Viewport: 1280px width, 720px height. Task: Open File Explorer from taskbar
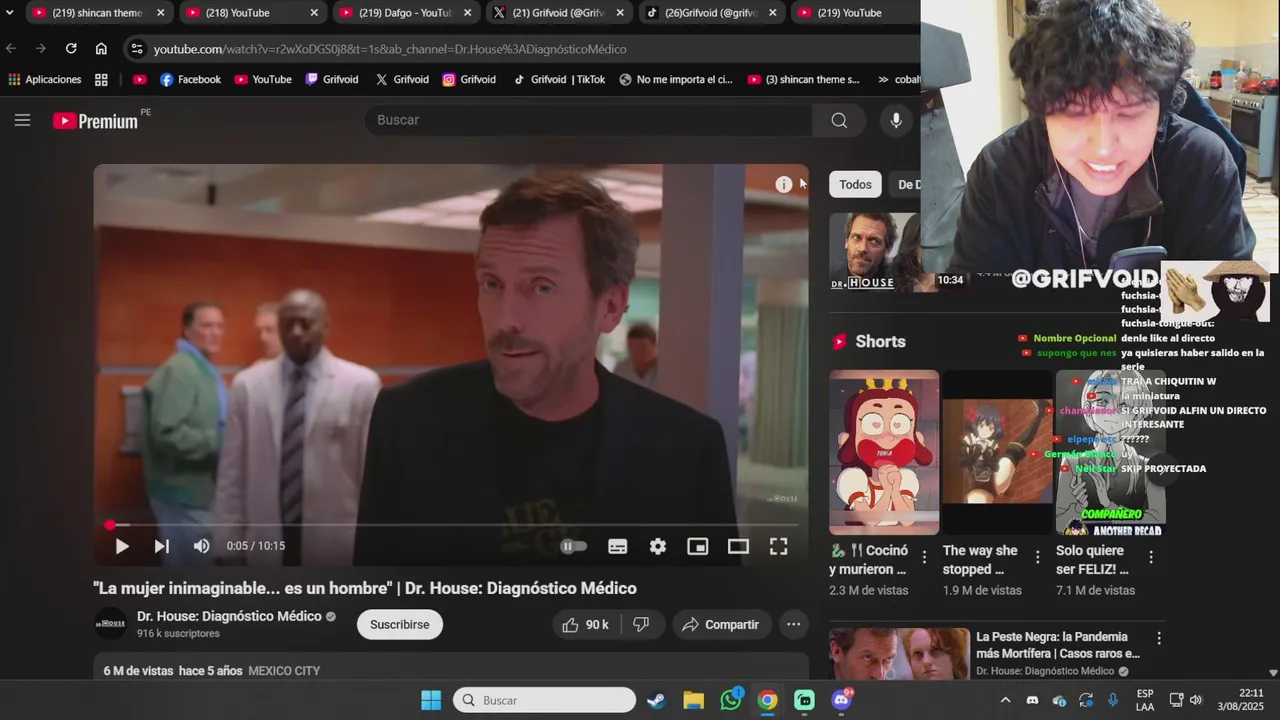[x=693, y=700]
